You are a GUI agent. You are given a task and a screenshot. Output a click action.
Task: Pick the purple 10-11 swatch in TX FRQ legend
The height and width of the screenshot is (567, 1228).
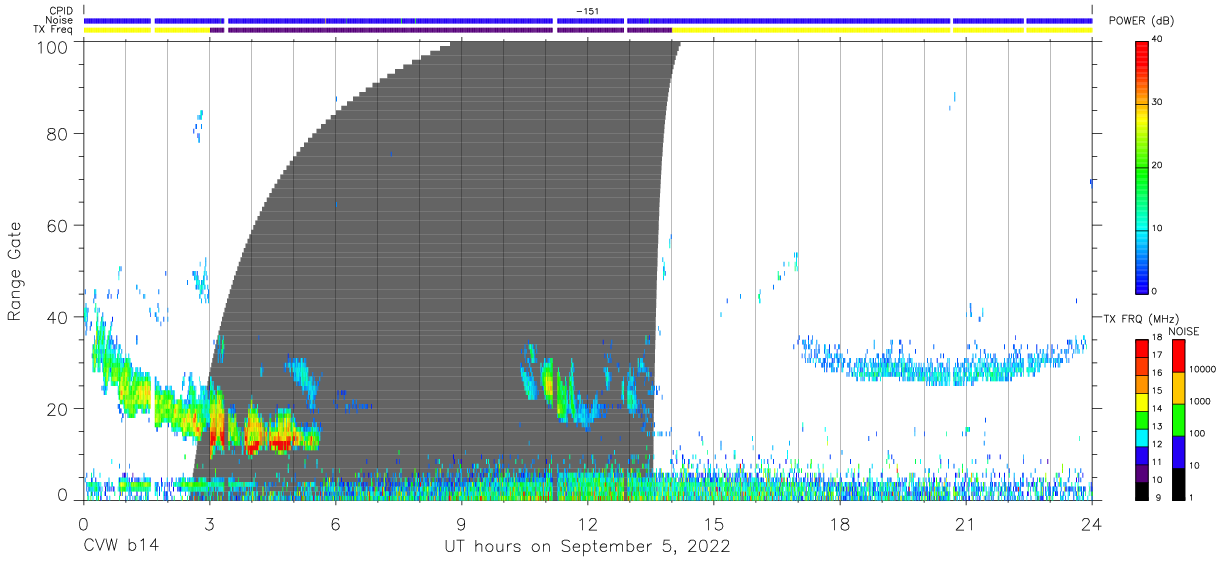[1141, 473]
